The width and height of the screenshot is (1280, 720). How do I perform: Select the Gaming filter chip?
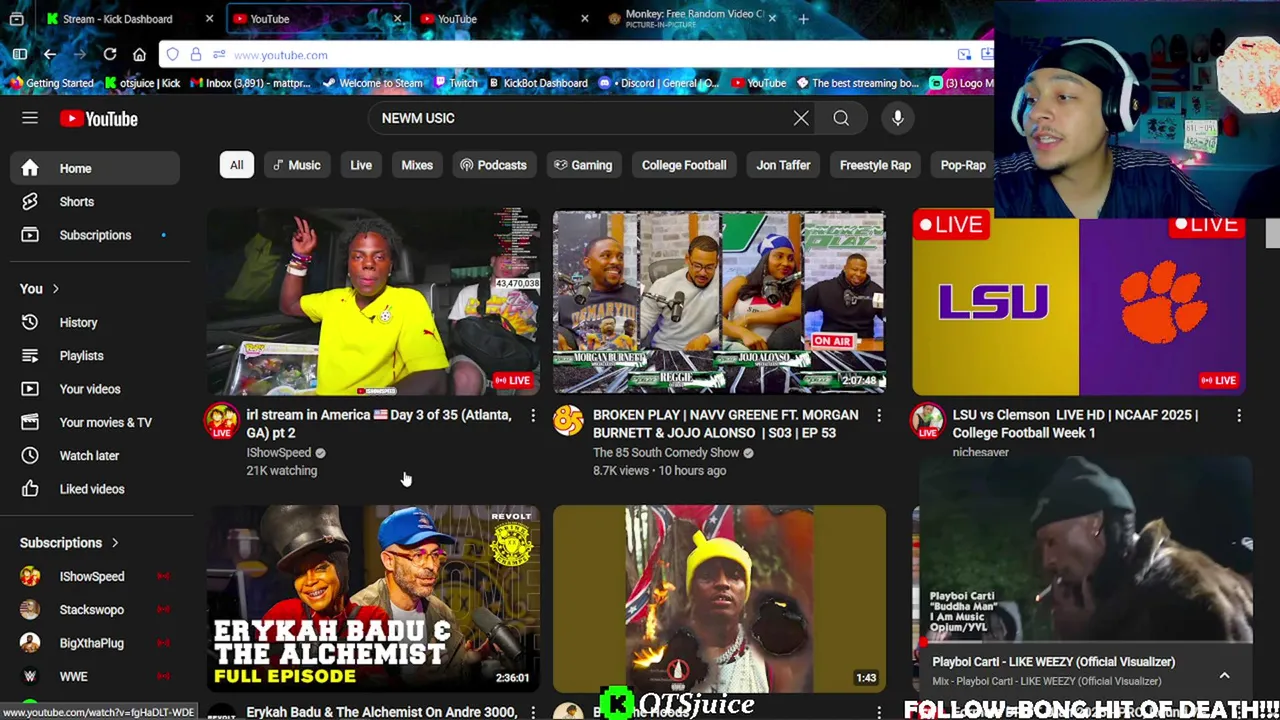[x=584, y=165]
